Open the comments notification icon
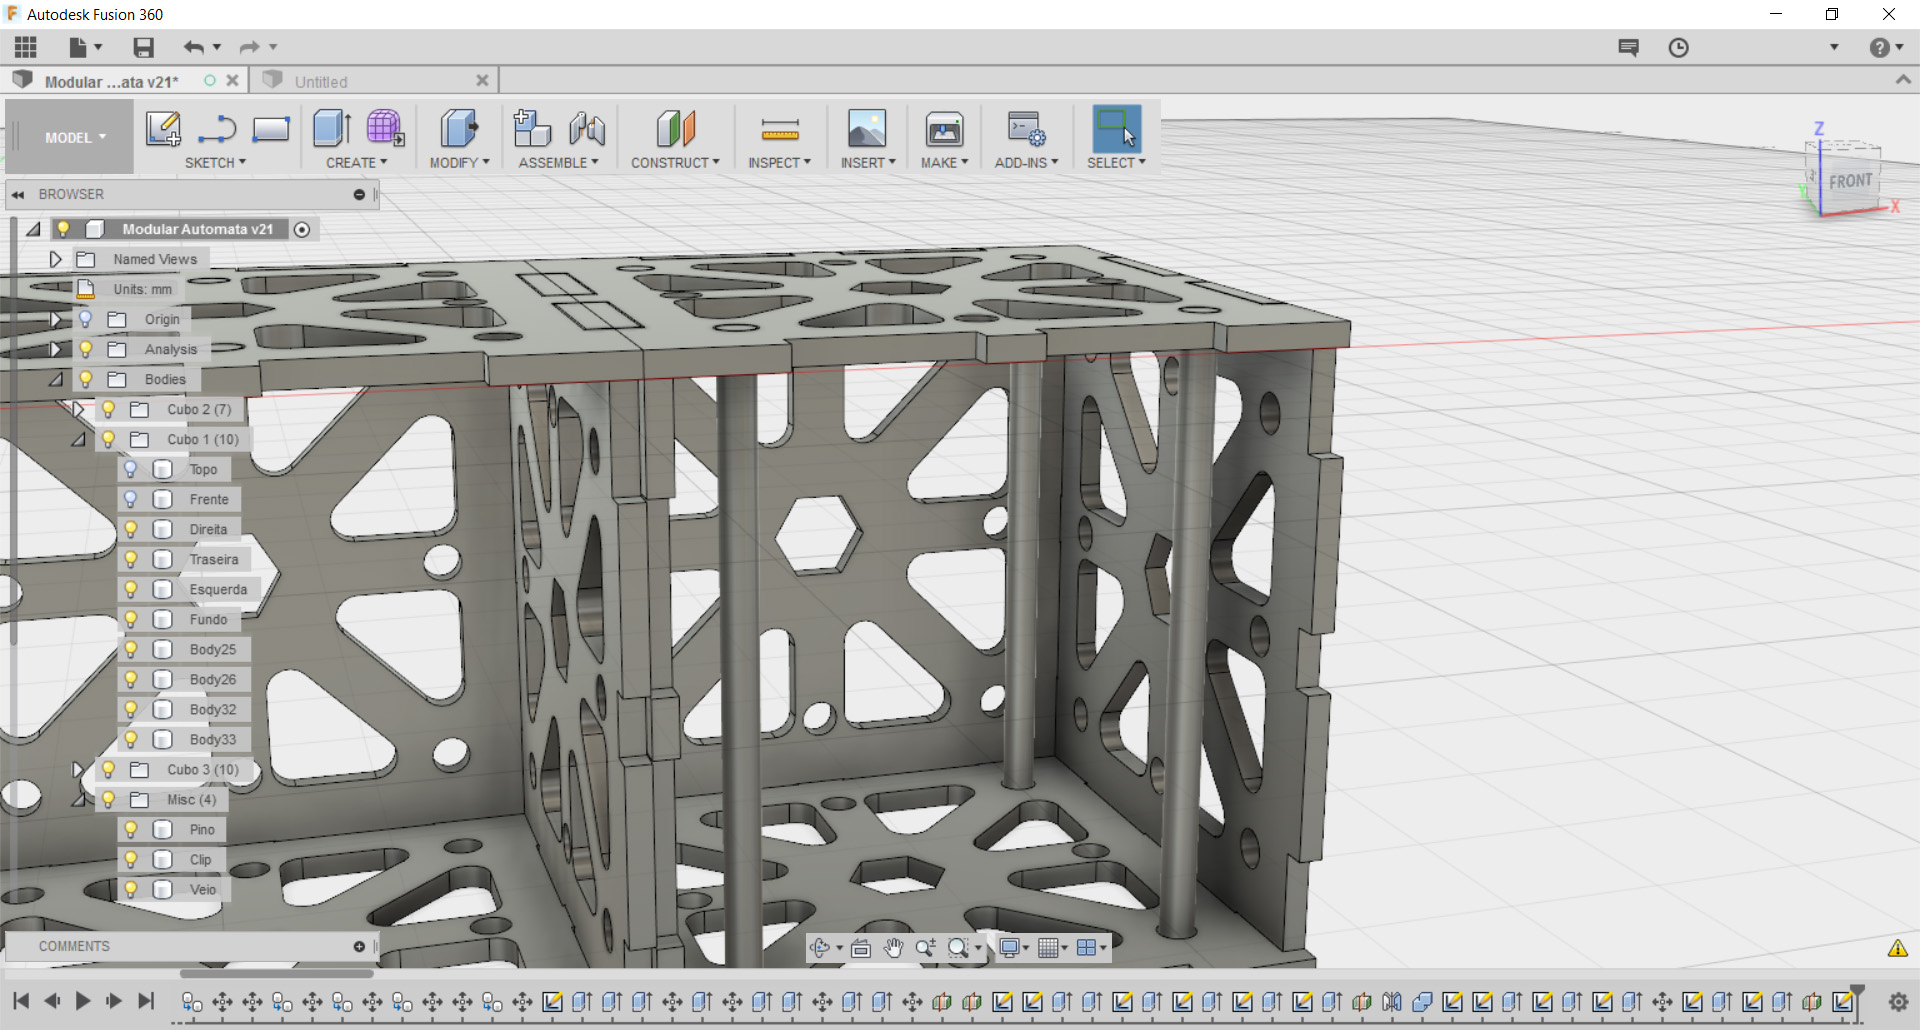The image size is (1920, 1030). click(x=1629, y=47)
